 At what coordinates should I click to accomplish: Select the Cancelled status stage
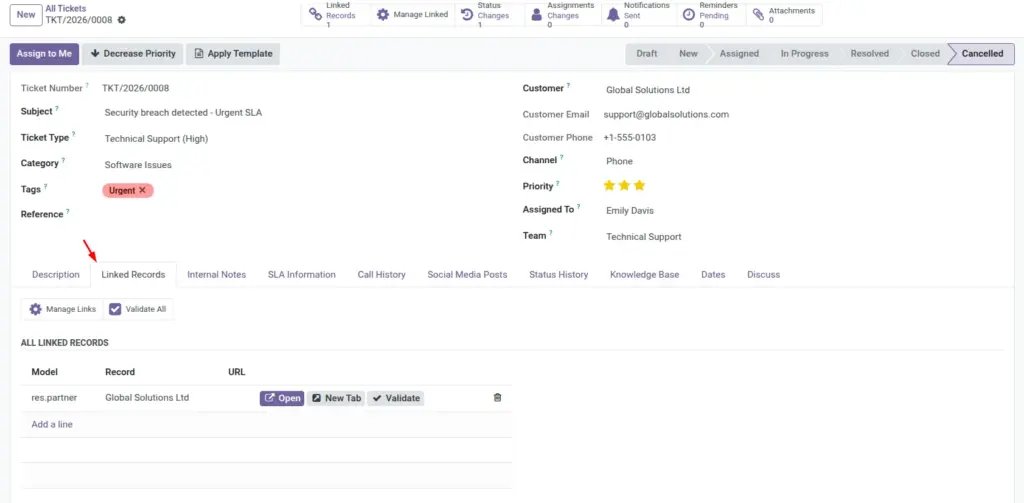pyautogui.click(x=982, y=54)
